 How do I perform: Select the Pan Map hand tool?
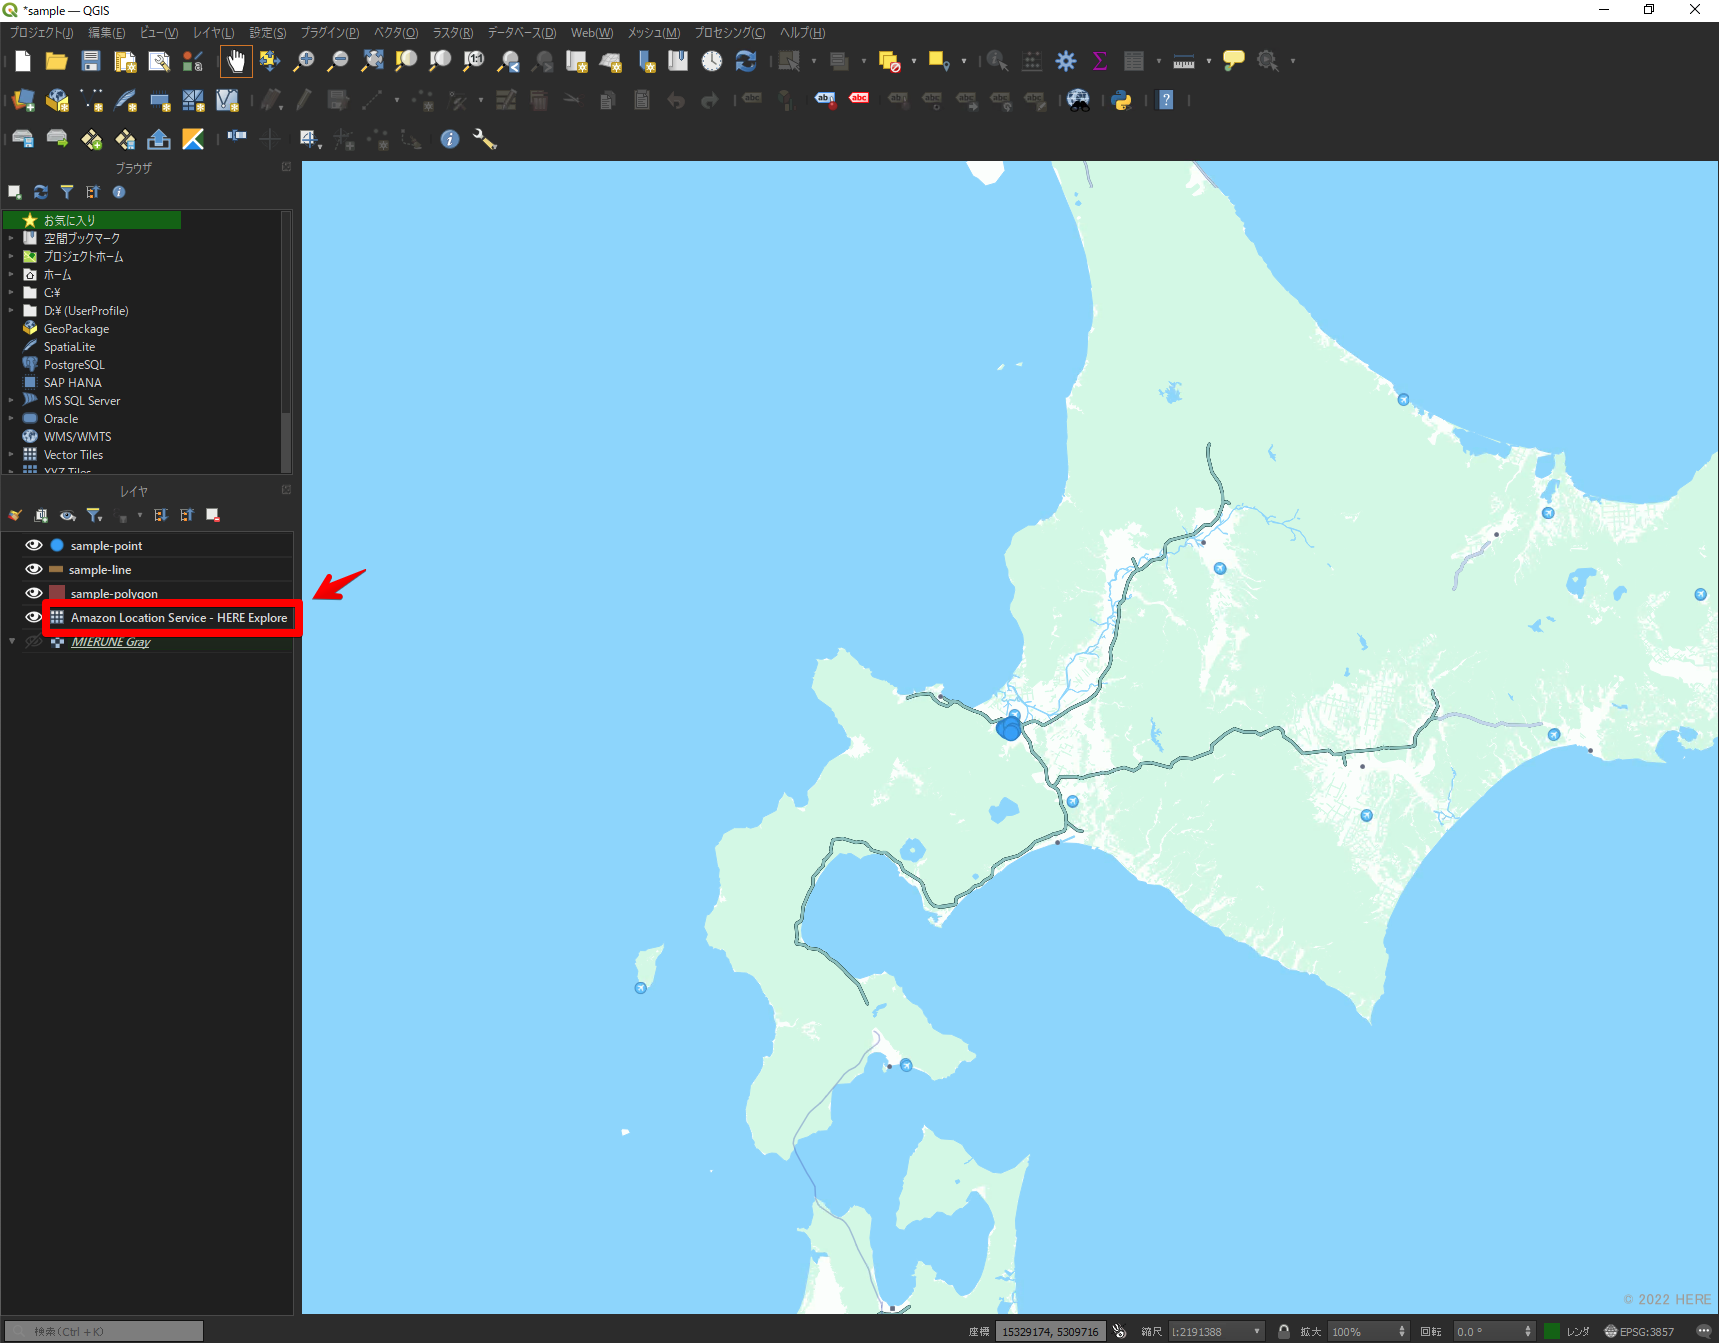pos(236,61)
